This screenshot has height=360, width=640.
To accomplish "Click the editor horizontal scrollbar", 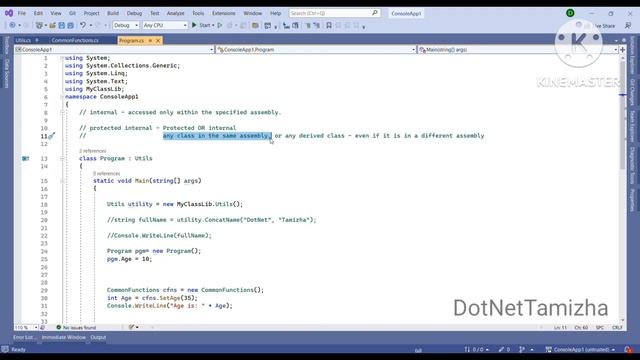I will 347,327.
